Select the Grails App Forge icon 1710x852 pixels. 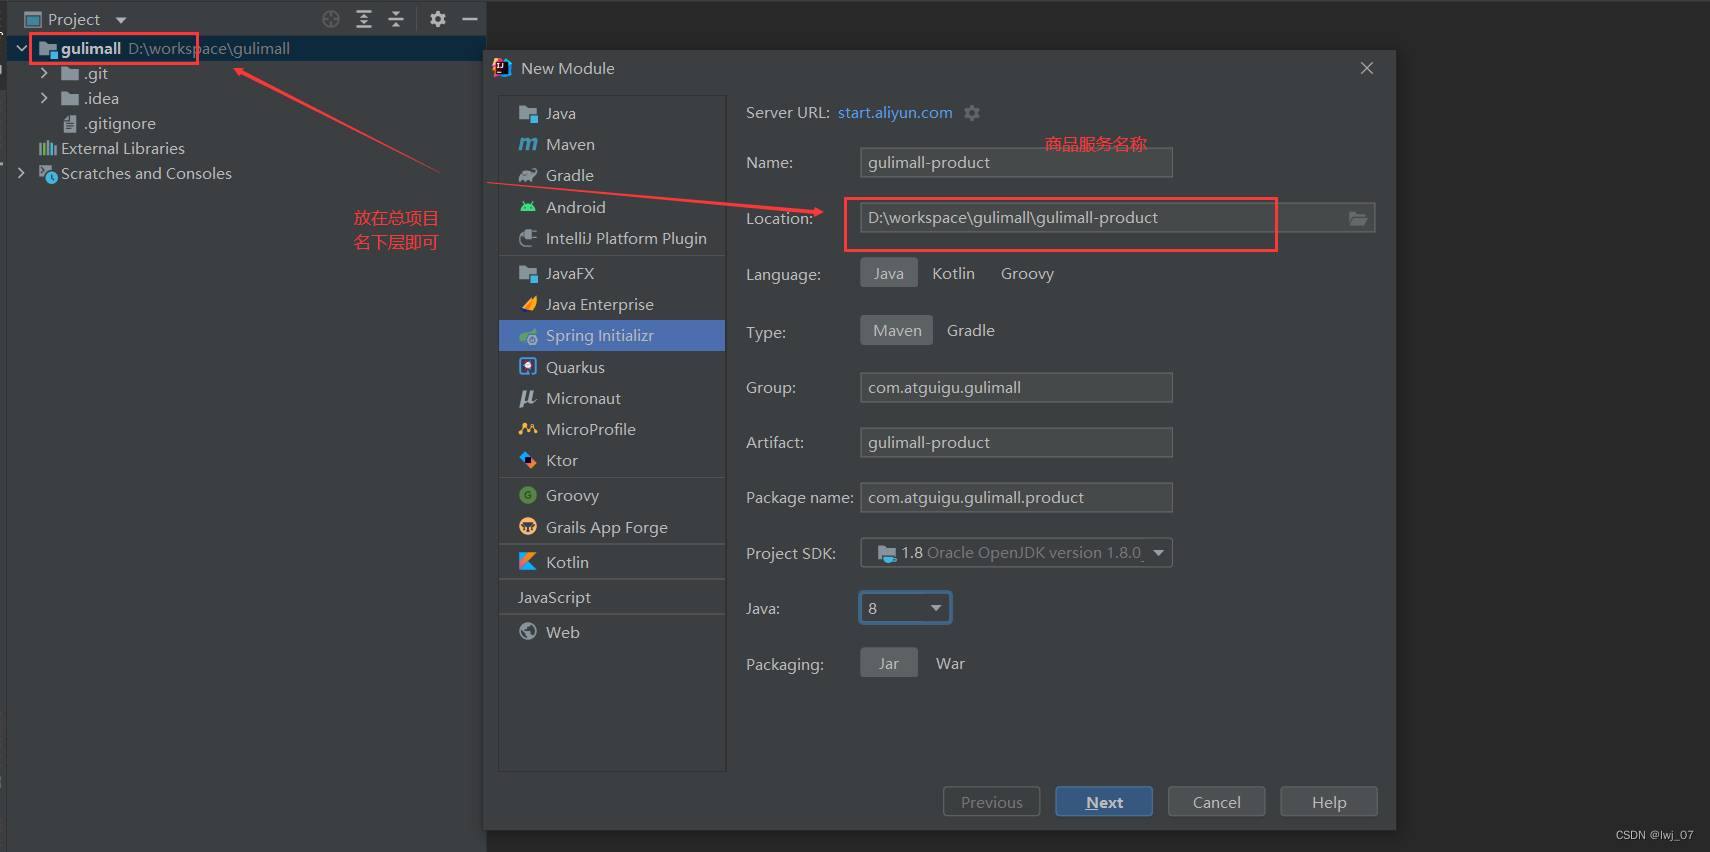coord(528,527)
